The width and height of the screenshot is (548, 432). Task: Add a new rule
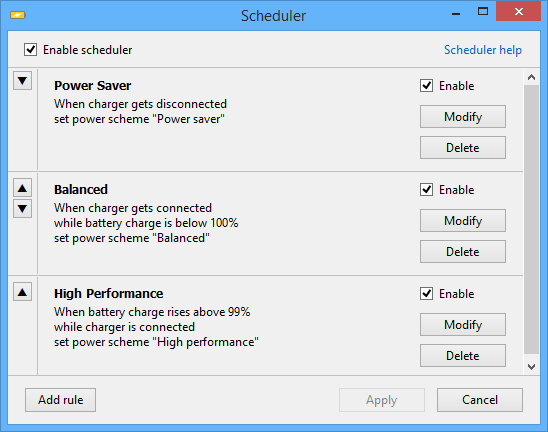tap(60, 400)
